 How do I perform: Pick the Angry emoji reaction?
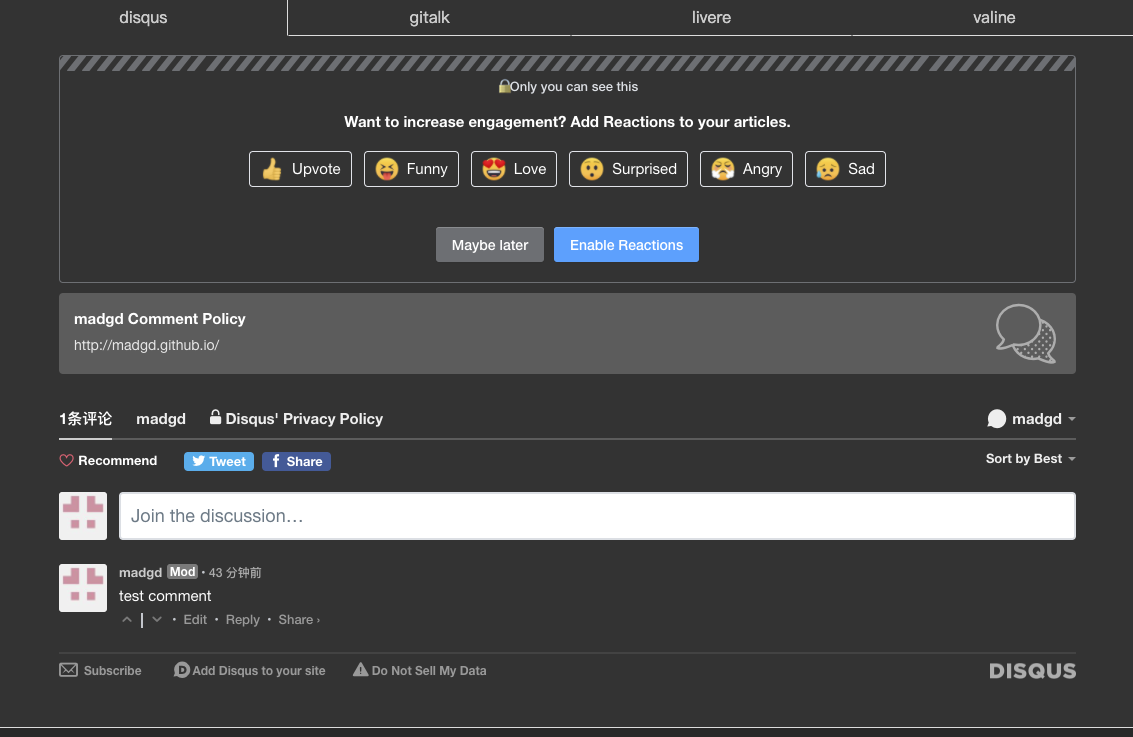[x=746, y=169]
